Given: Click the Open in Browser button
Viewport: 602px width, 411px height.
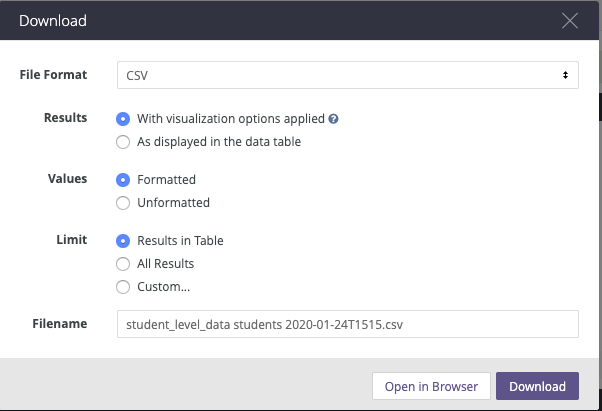Looking at the screenshot, I should pos(431,386).
